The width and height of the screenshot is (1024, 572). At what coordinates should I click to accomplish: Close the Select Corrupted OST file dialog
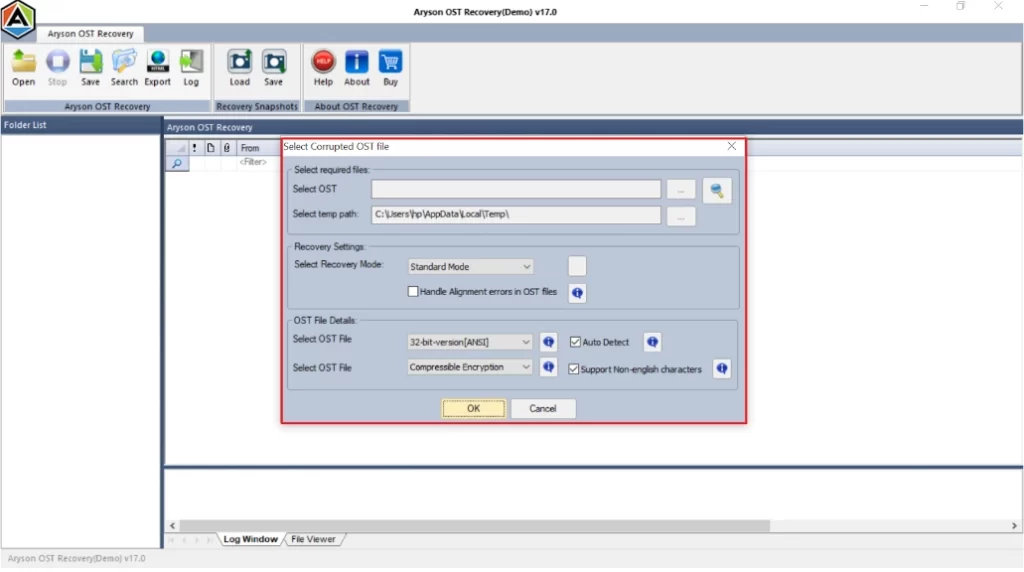(731, 146)
